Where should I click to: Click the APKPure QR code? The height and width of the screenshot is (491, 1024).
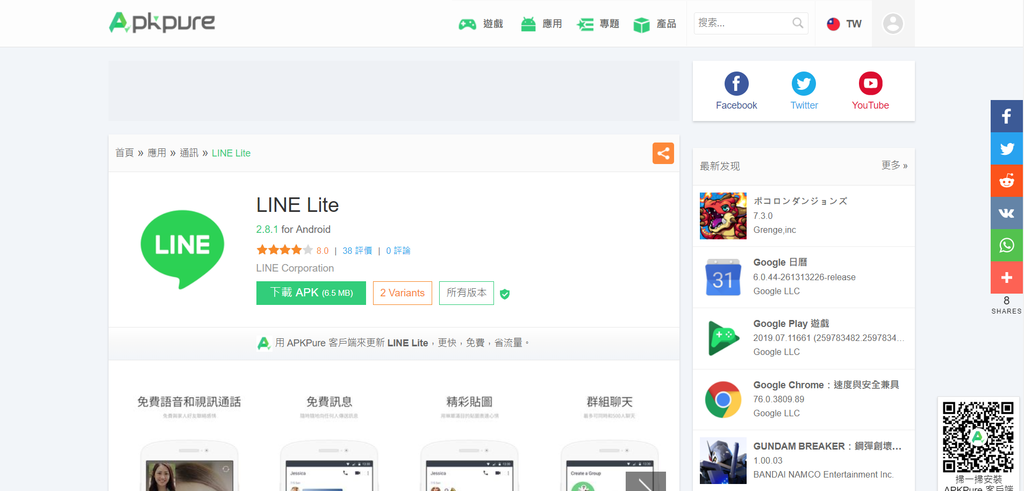point(977,436)
